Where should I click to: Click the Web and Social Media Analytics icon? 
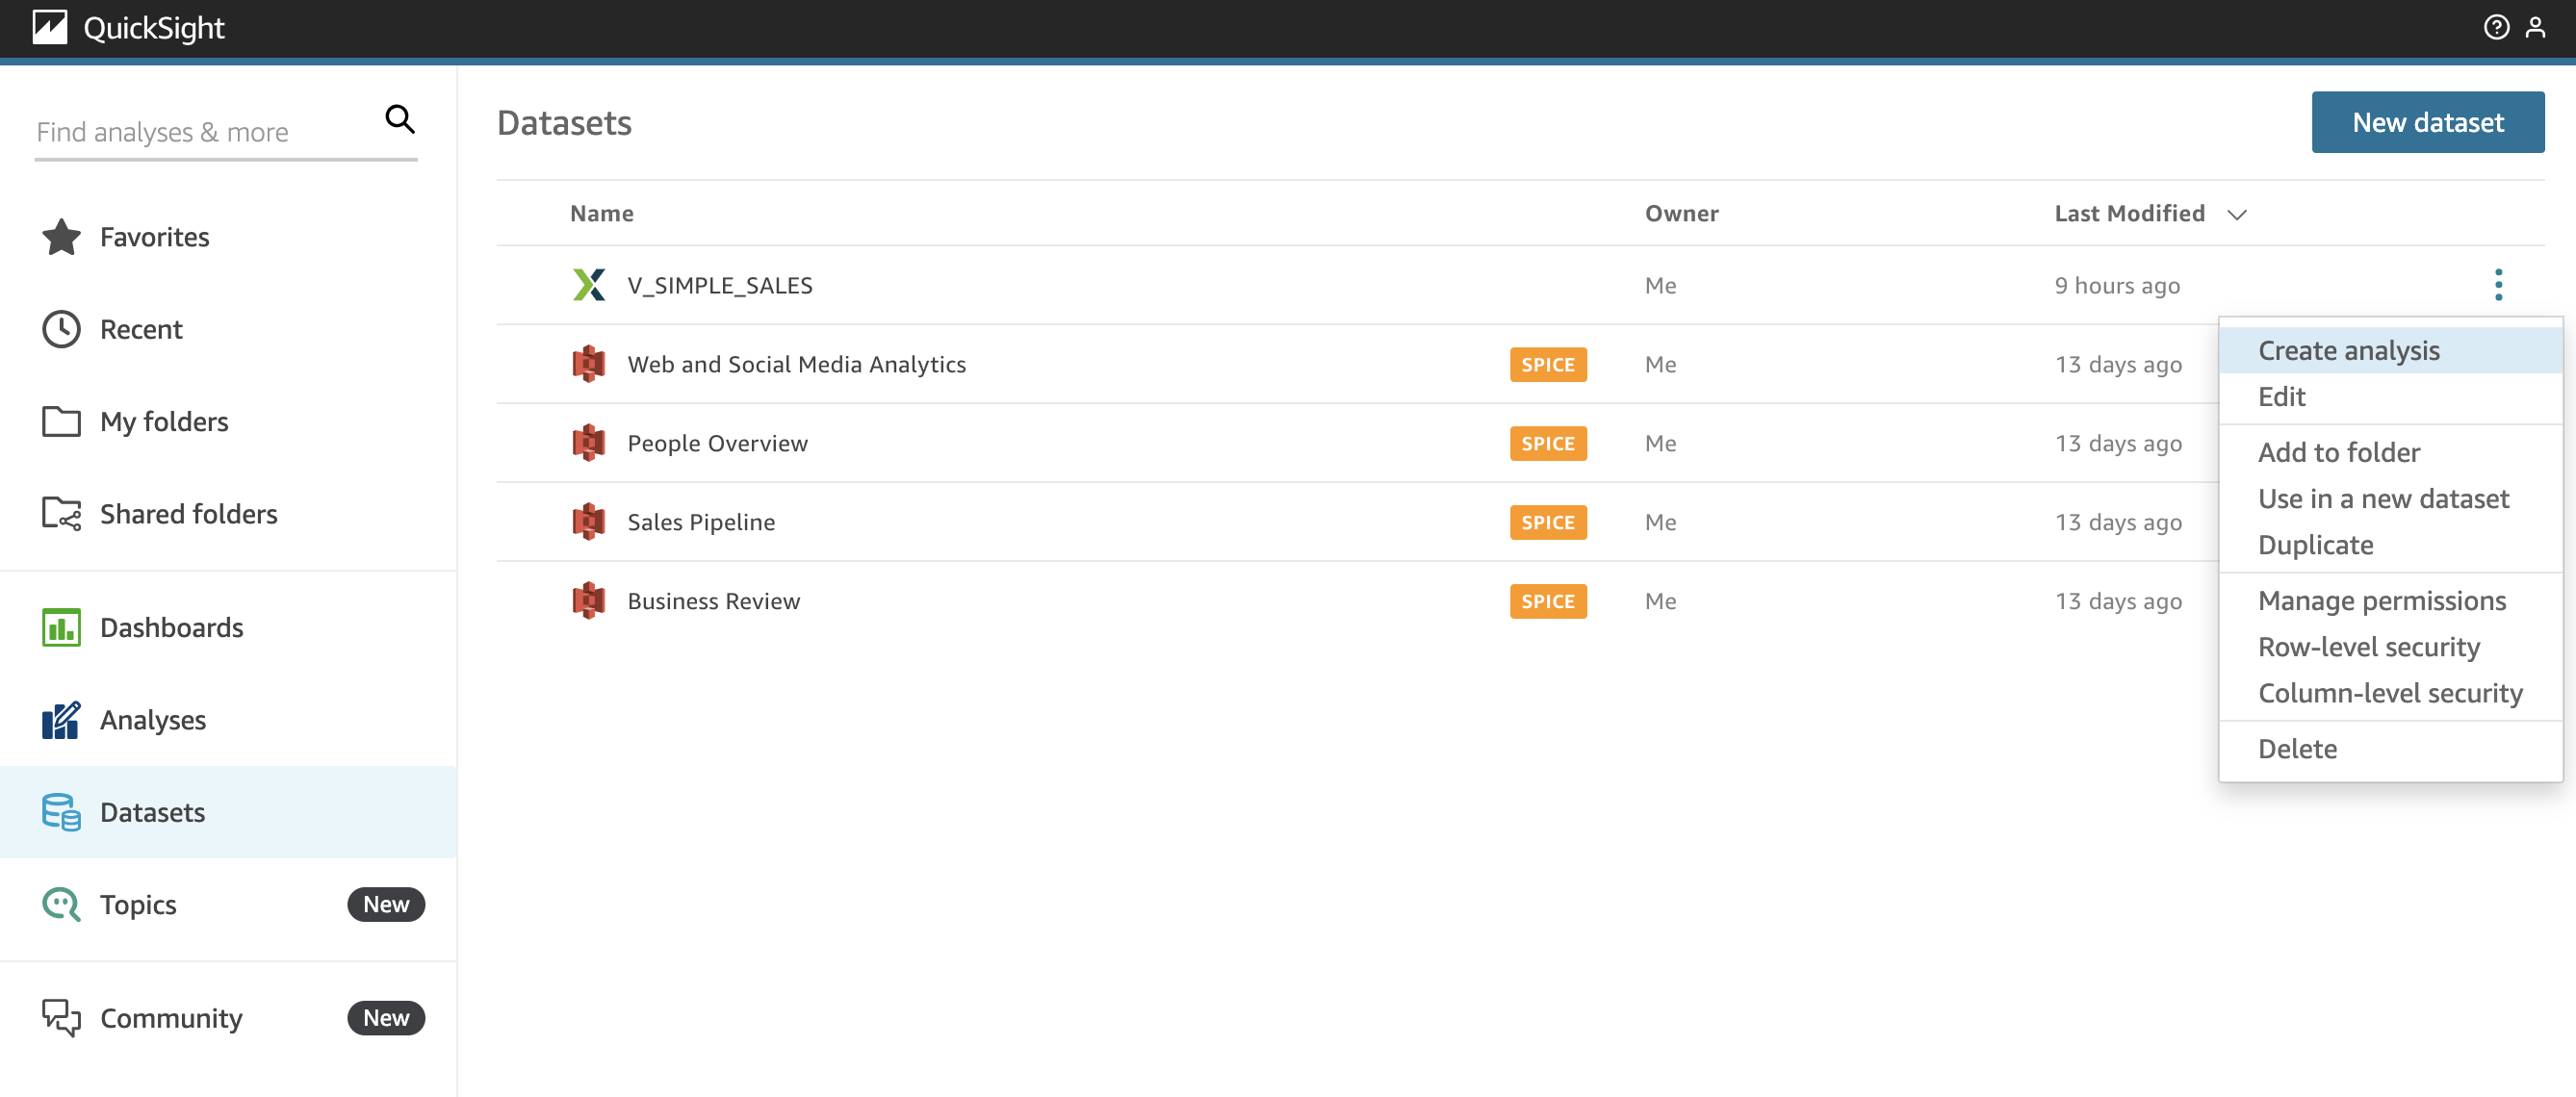pos(589,364)
